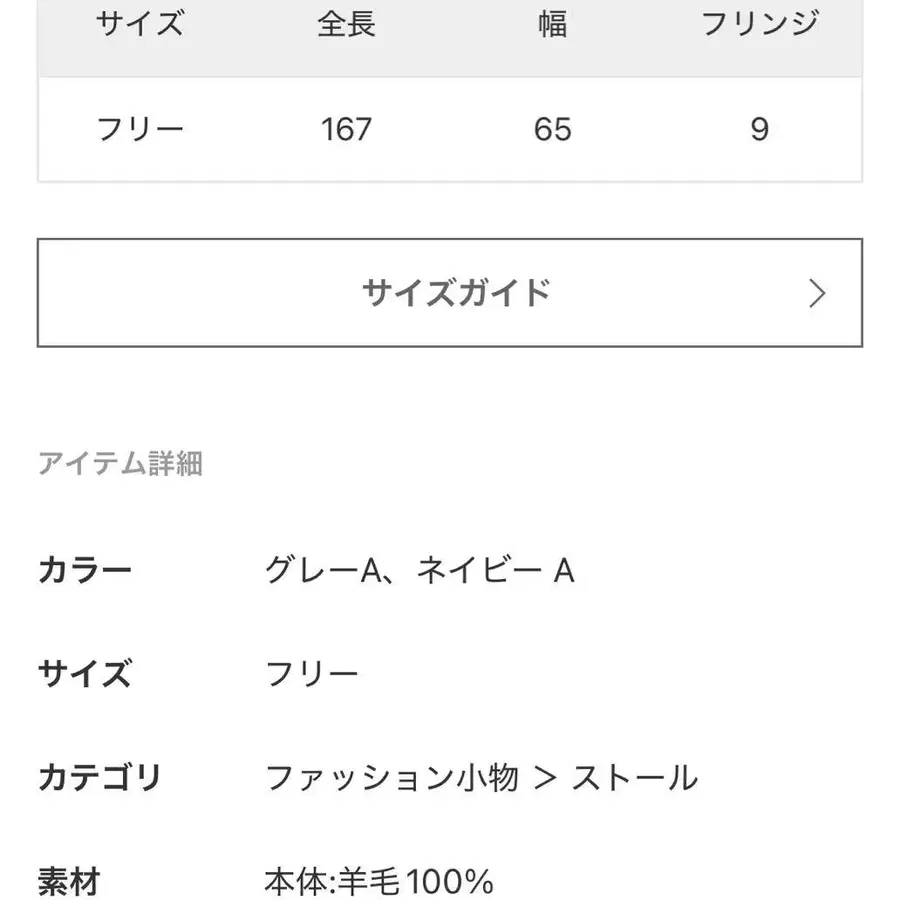
Task: Open the ストール category link
Action: point(634,777)
